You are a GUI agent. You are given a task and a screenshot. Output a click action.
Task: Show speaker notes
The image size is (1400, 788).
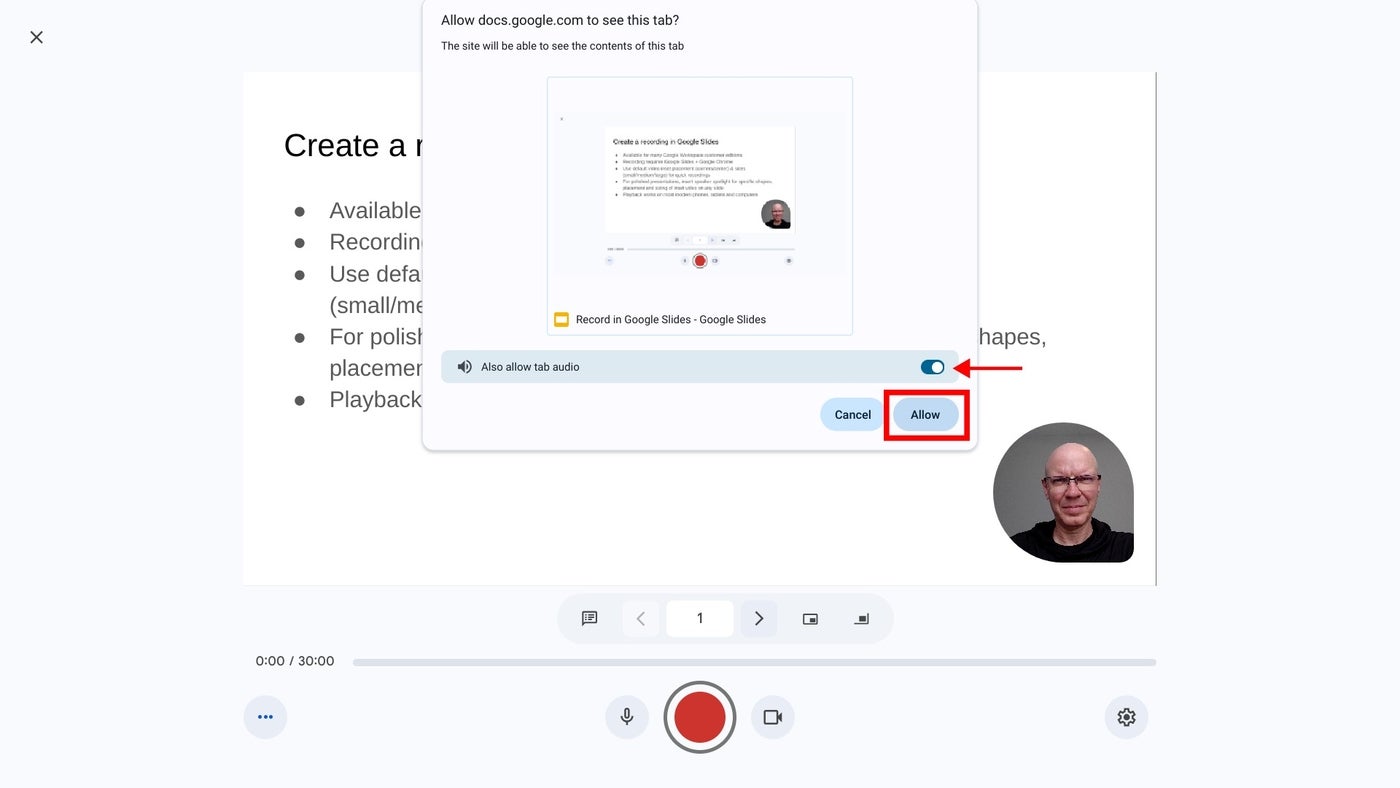point(590,619)
